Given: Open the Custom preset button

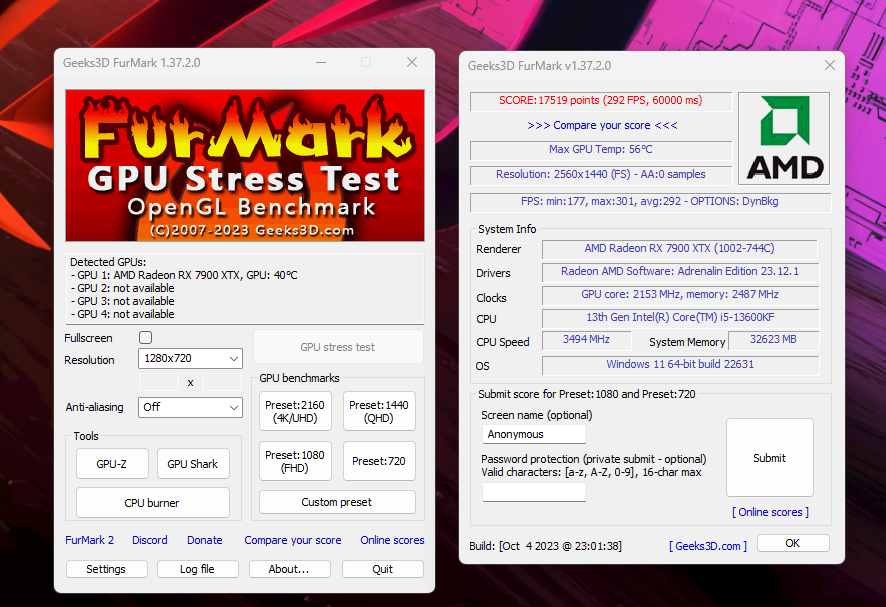Looking at the screenshot, I should point(337,502).
